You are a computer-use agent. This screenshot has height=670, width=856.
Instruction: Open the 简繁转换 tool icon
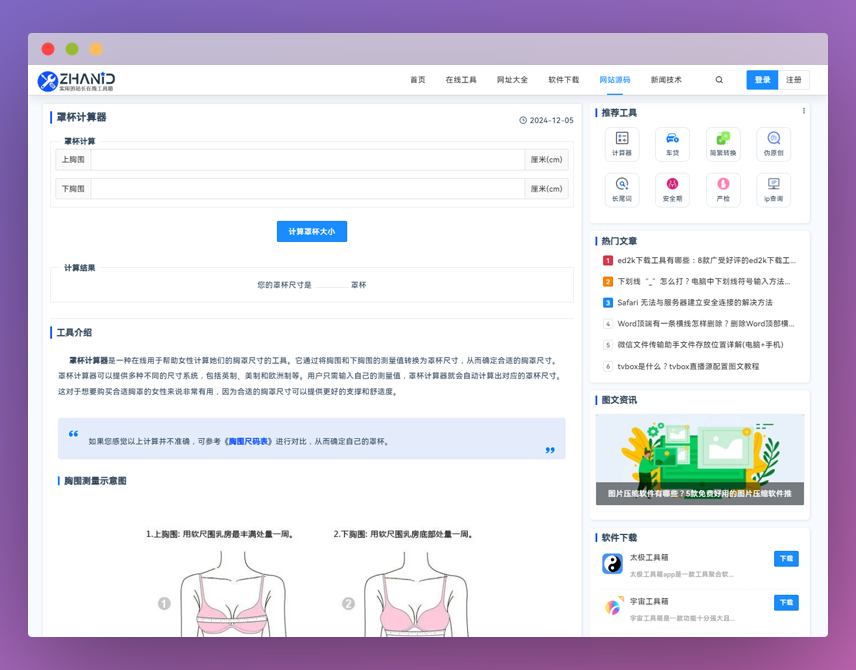[723, 144]
